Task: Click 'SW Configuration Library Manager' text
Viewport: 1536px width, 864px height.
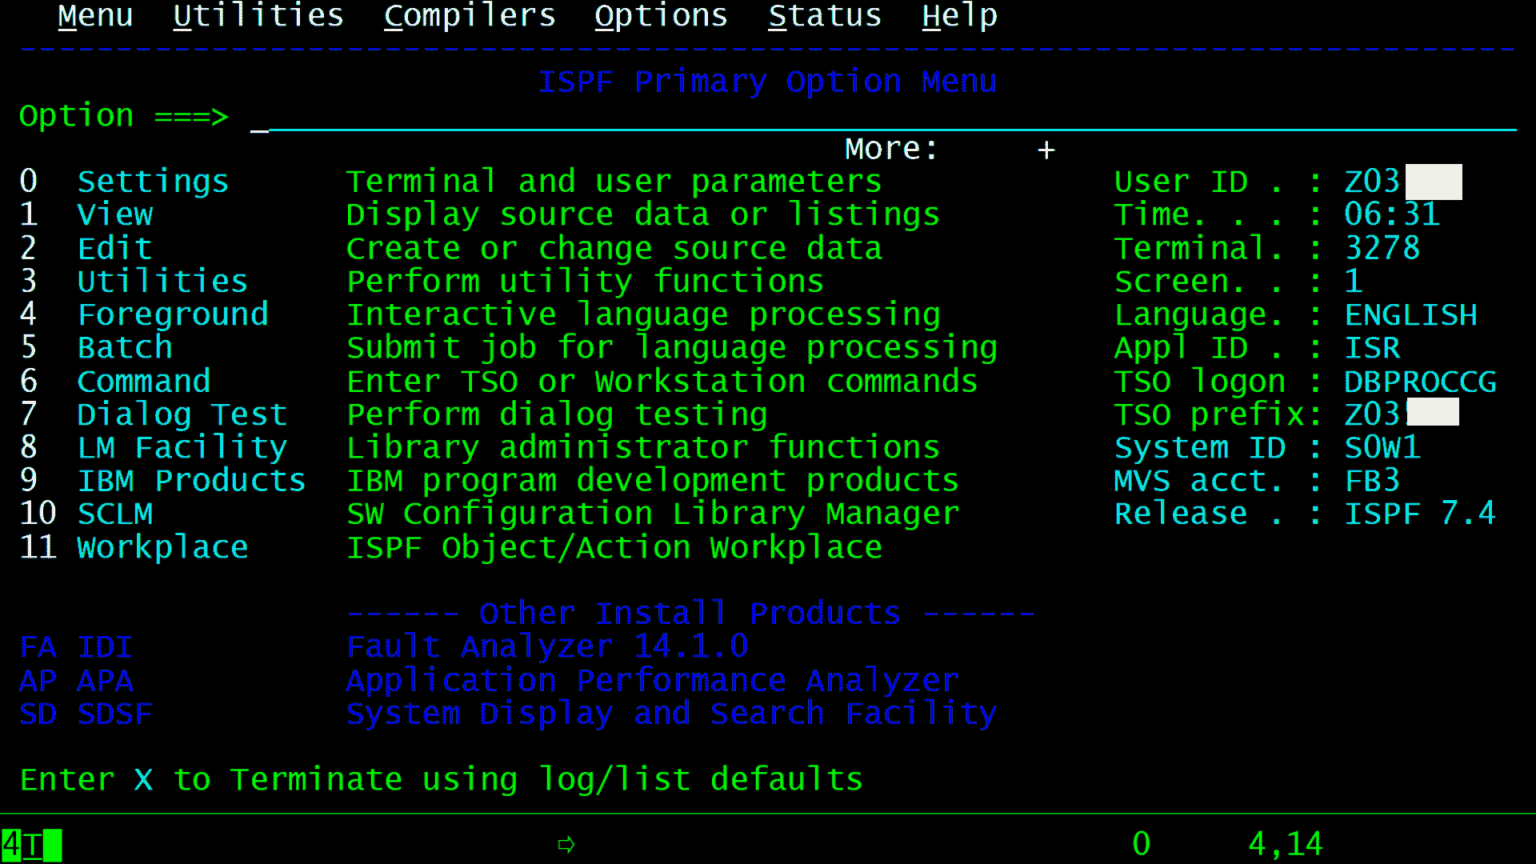Action: point(652,513)
